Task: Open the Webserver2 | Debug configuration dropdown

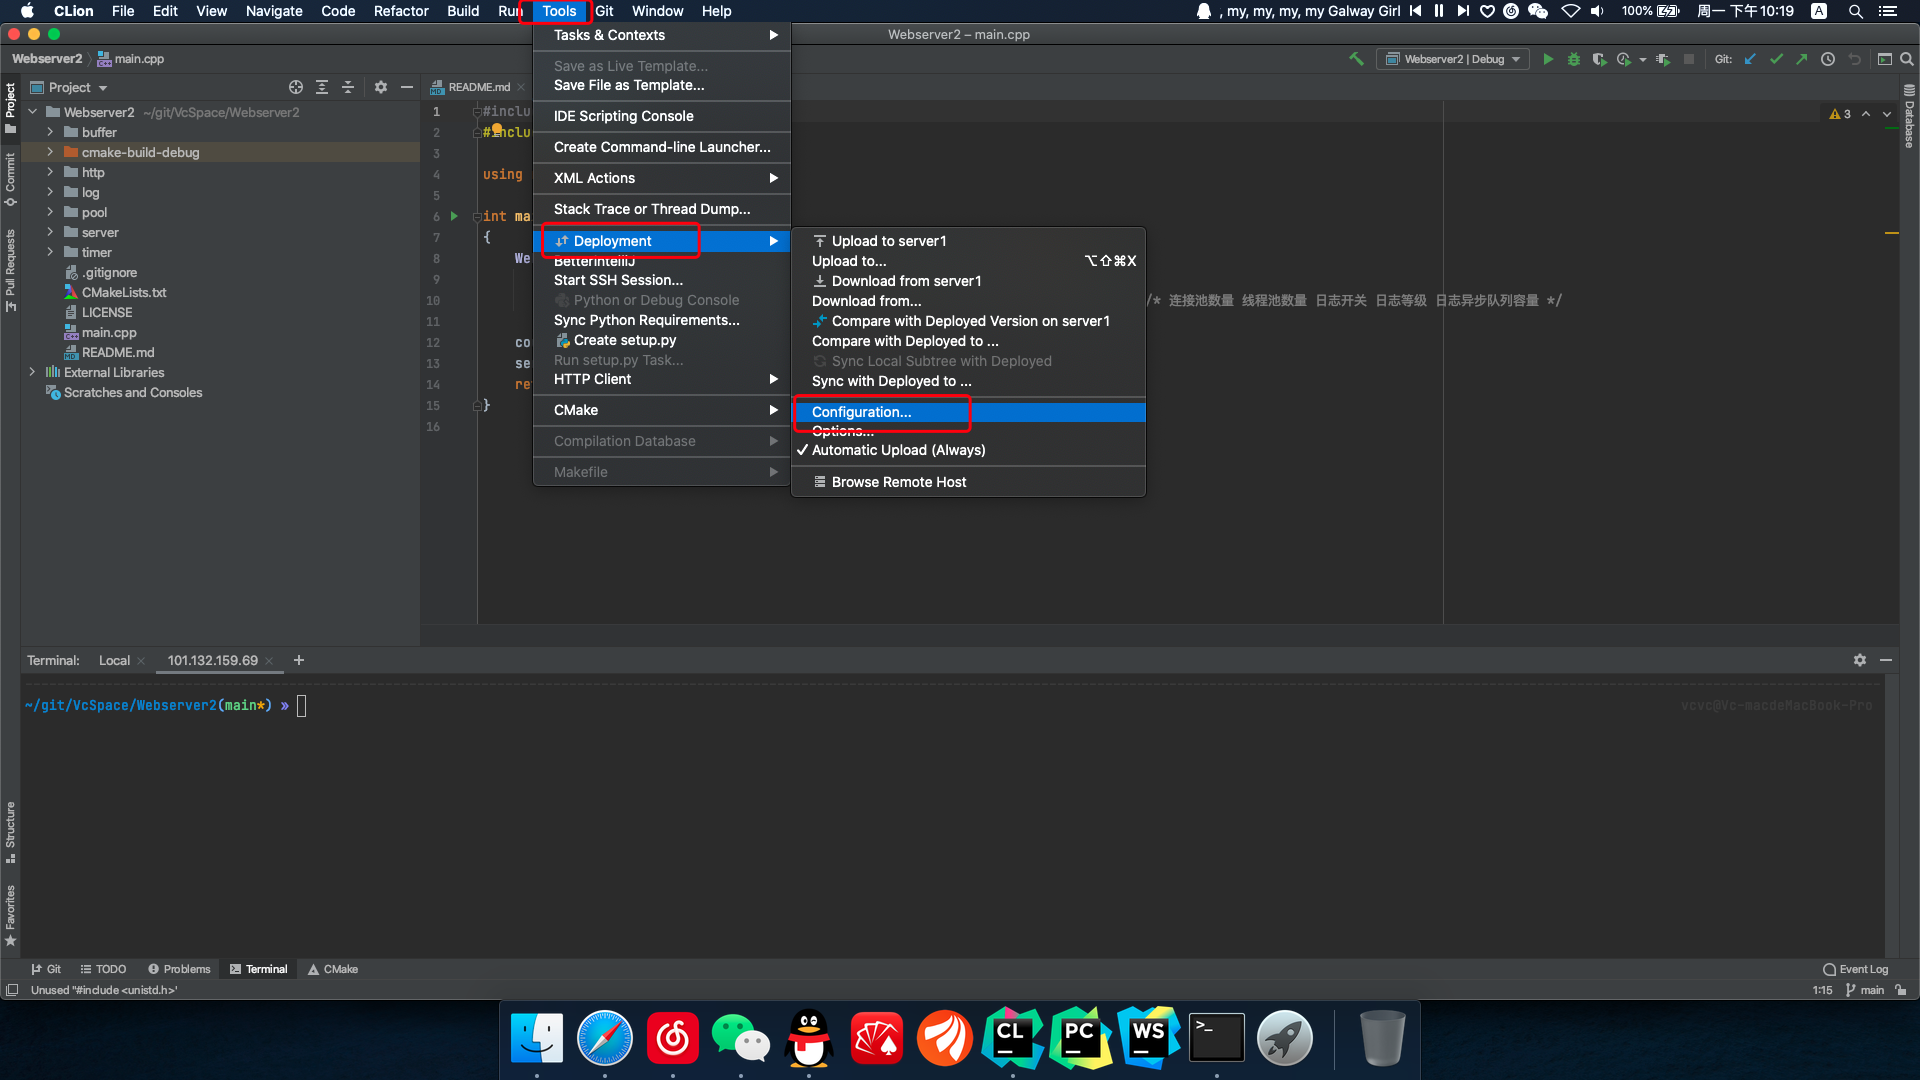Action: [1453, 59]
